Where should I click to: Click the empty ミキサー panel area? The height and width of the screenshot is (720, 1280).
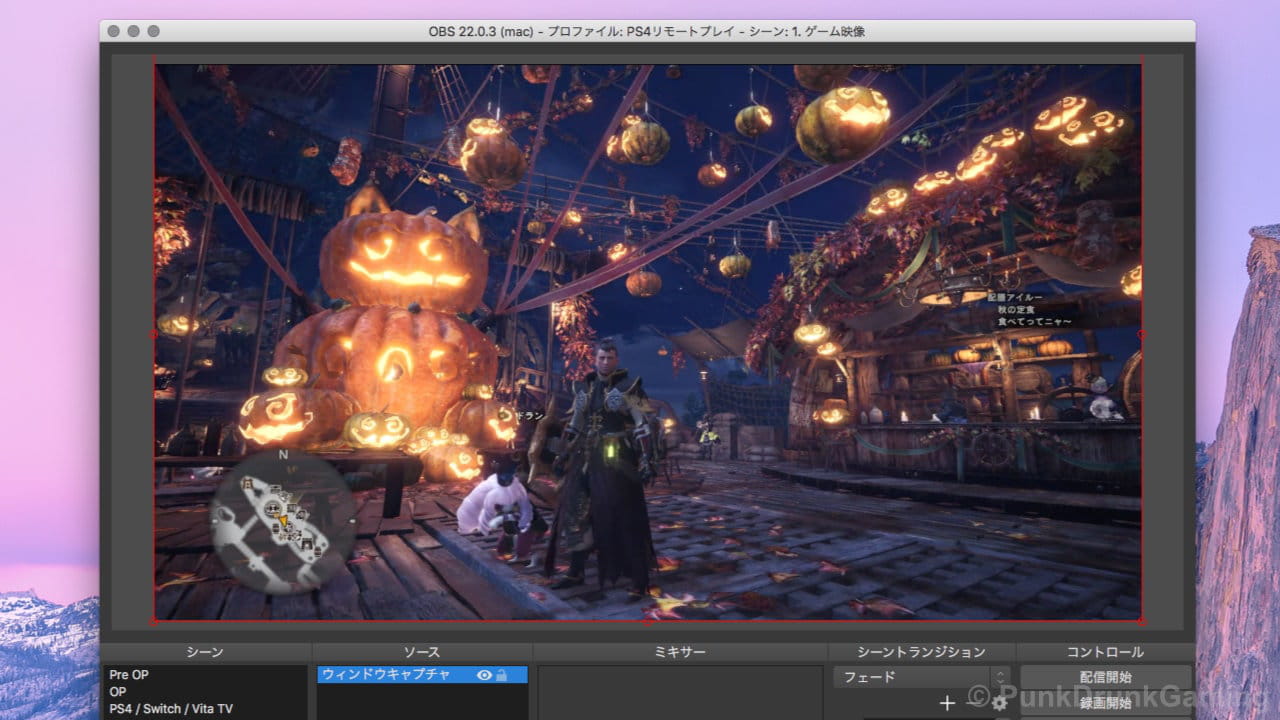pyautogui.click(x=680, y=692)
